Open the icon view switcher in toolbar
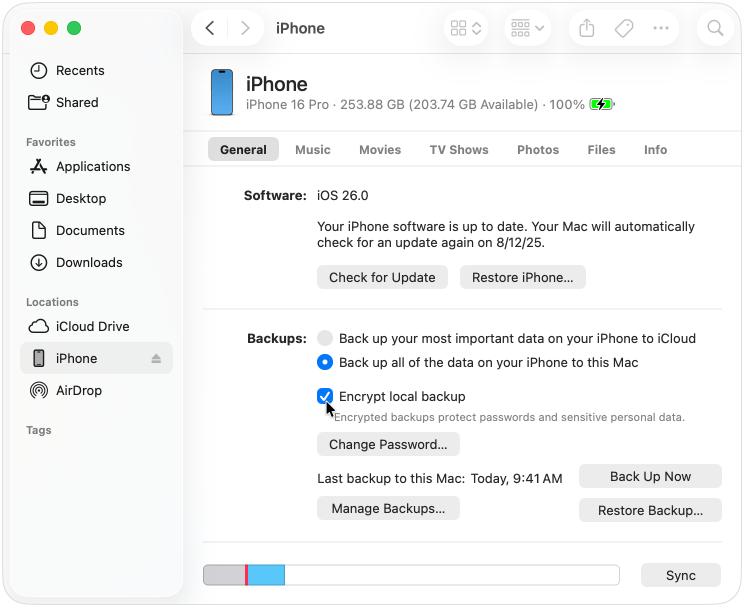The width and height of the screenshot is (746, 609). 466,29
